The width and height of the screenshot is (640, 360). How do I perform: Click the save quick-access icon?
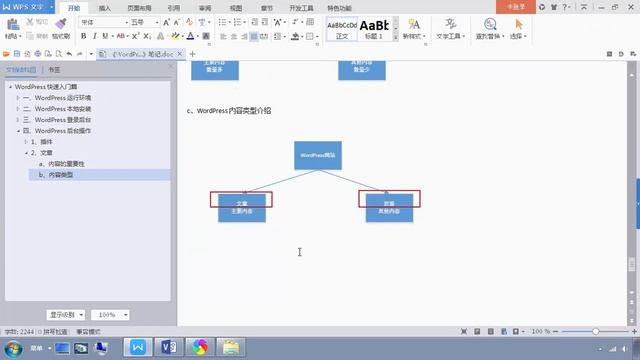coord(17,54)
